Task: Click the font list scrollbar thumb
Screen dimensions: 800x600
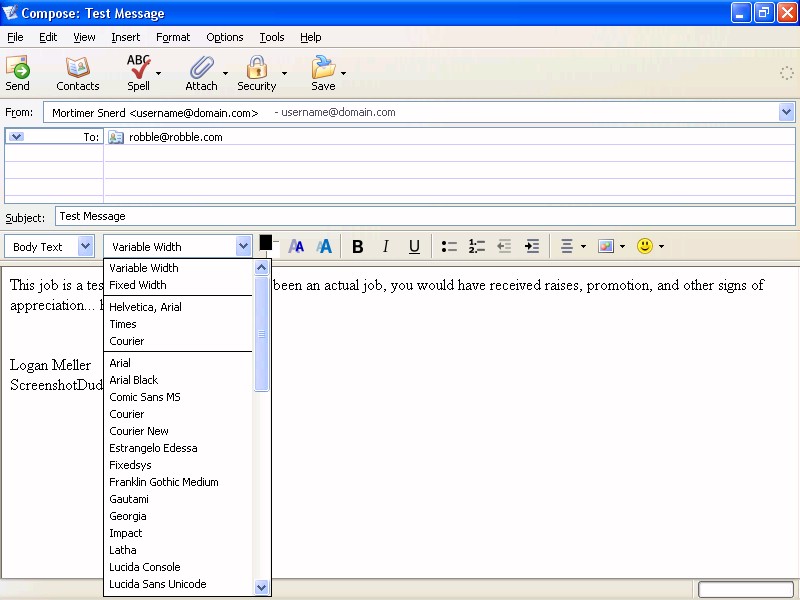Action: point(261,334)
